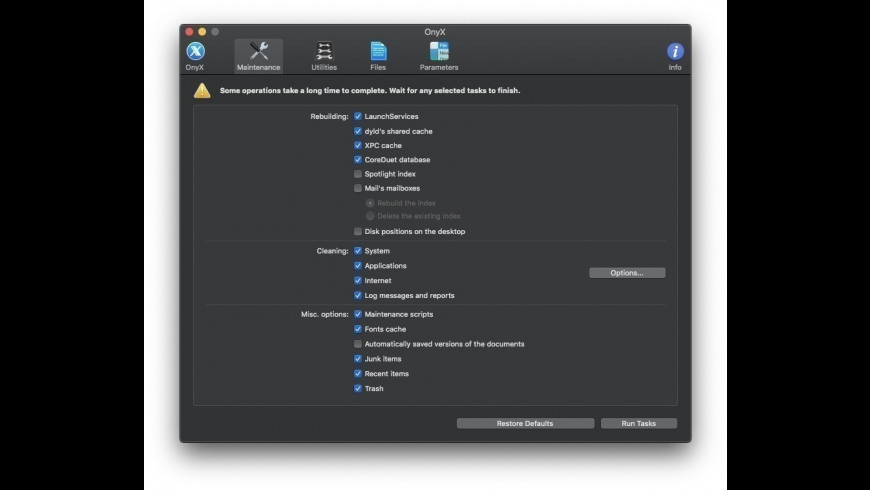Uncheck dyld's shared cache checkbox

pyautogui.click(x=358, y=131)
